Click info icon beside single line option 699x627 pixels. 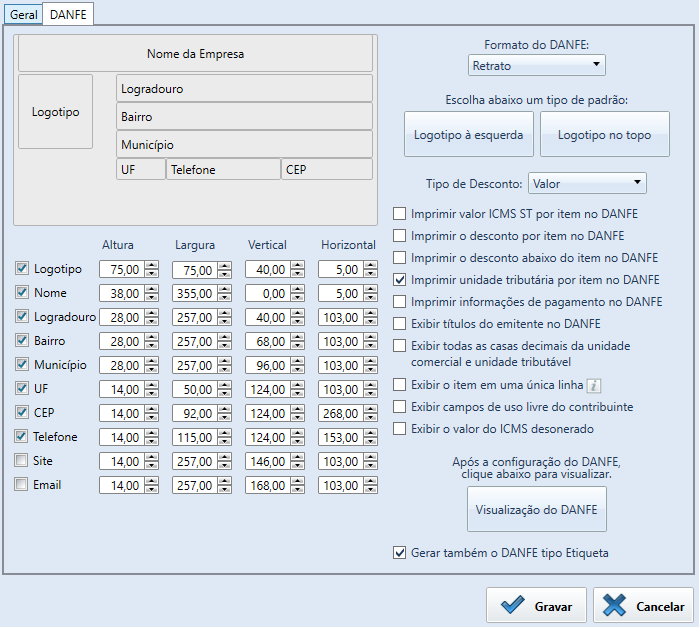pyautogui.click(x=592, y=385)
